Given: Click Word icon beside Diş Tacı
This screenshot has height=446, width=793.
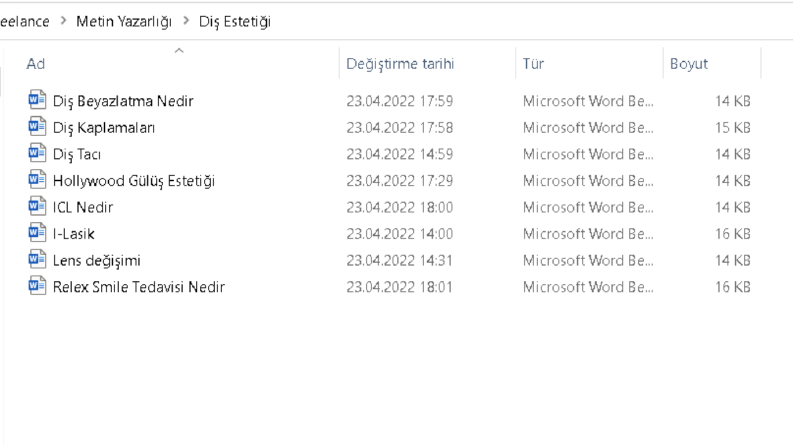Looking at the screenshot, I should (x=37, y=153).
